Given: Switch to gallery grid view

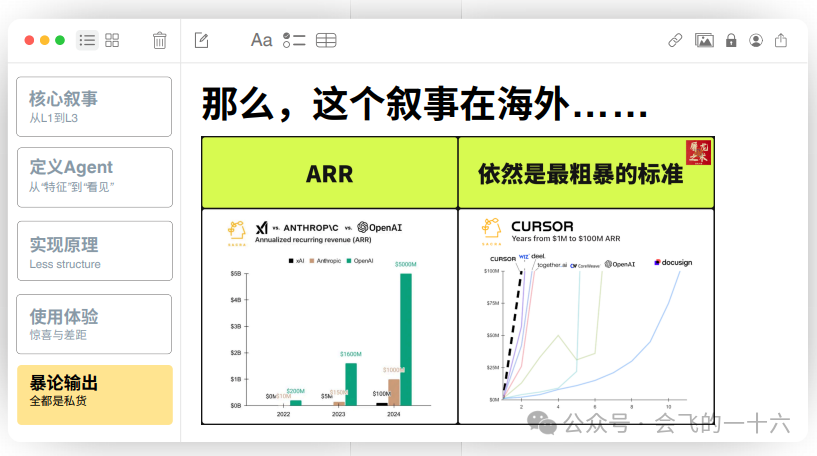Looking at the screenshot, I should click(112, 40).
